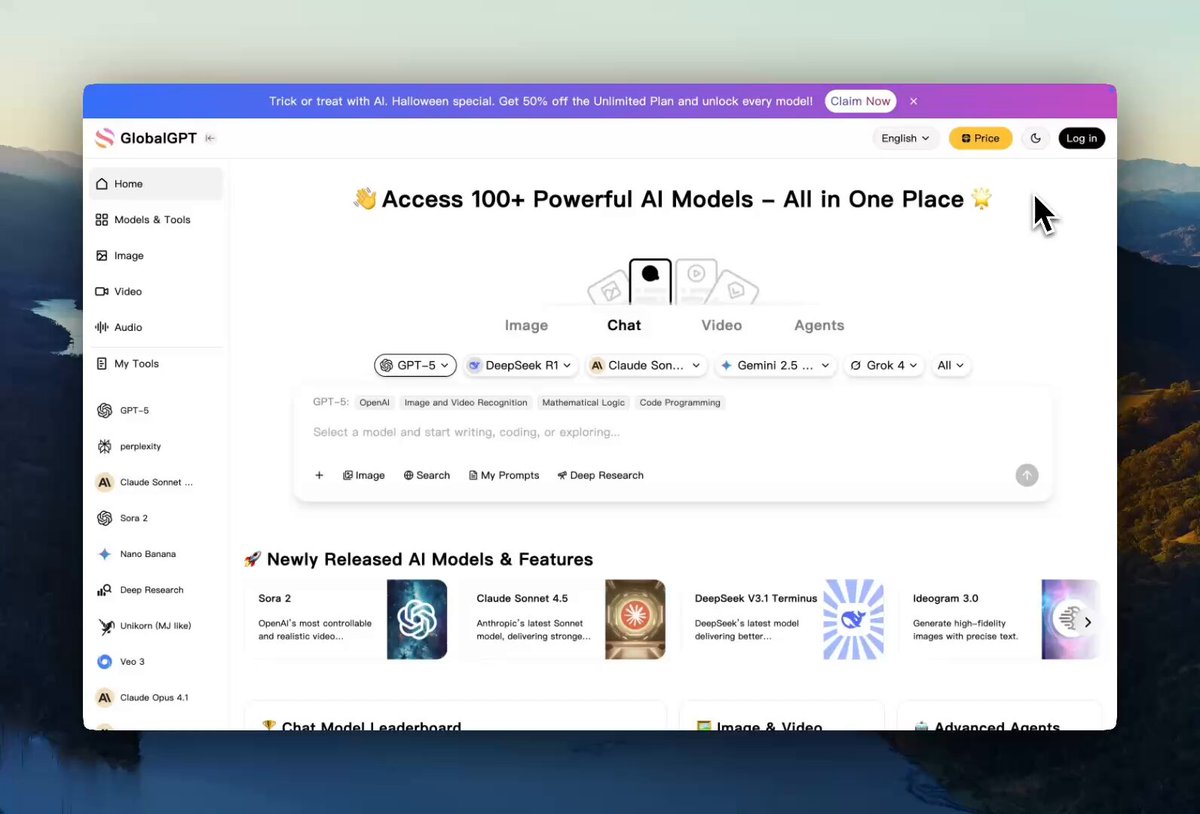Image resolution: width=1200 pixels, height=814 pixels.
Task: Open the GPT-5 model dropdown
Action: [x=415, y=366]
